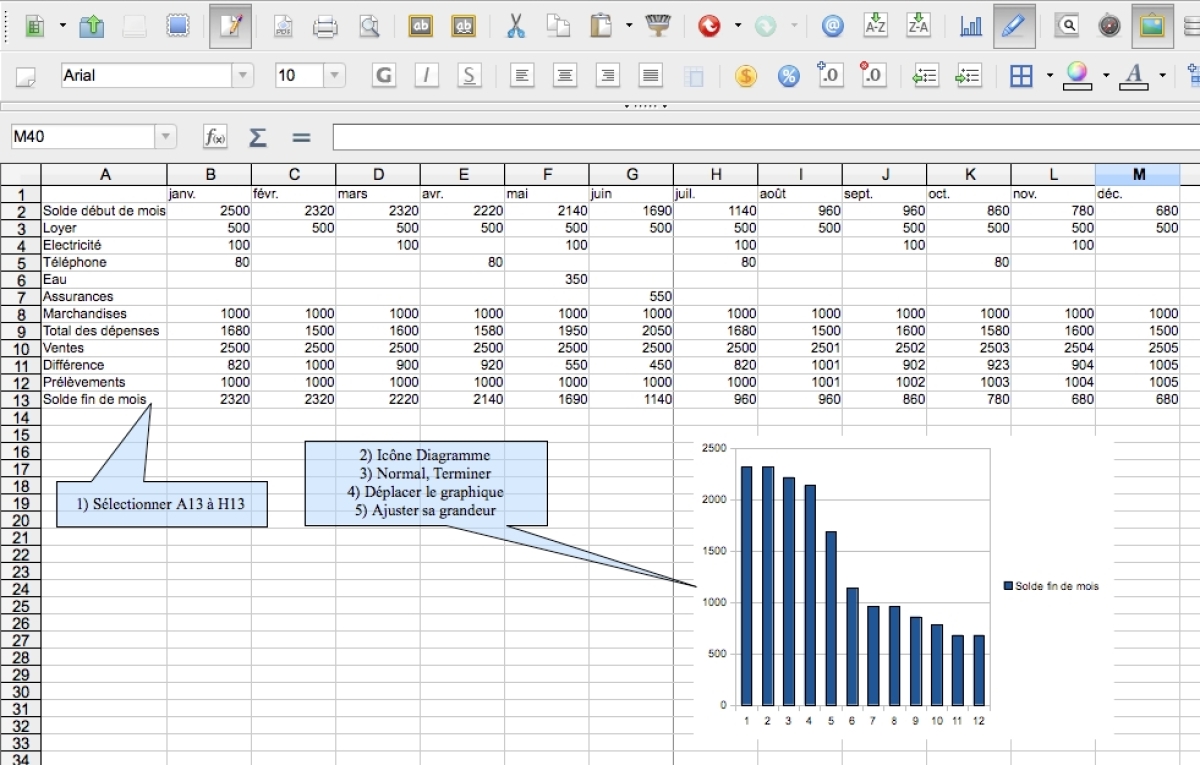Click the Sum sigma button
The width and height of the screenshot is (1200, 765).
point(258,137)
